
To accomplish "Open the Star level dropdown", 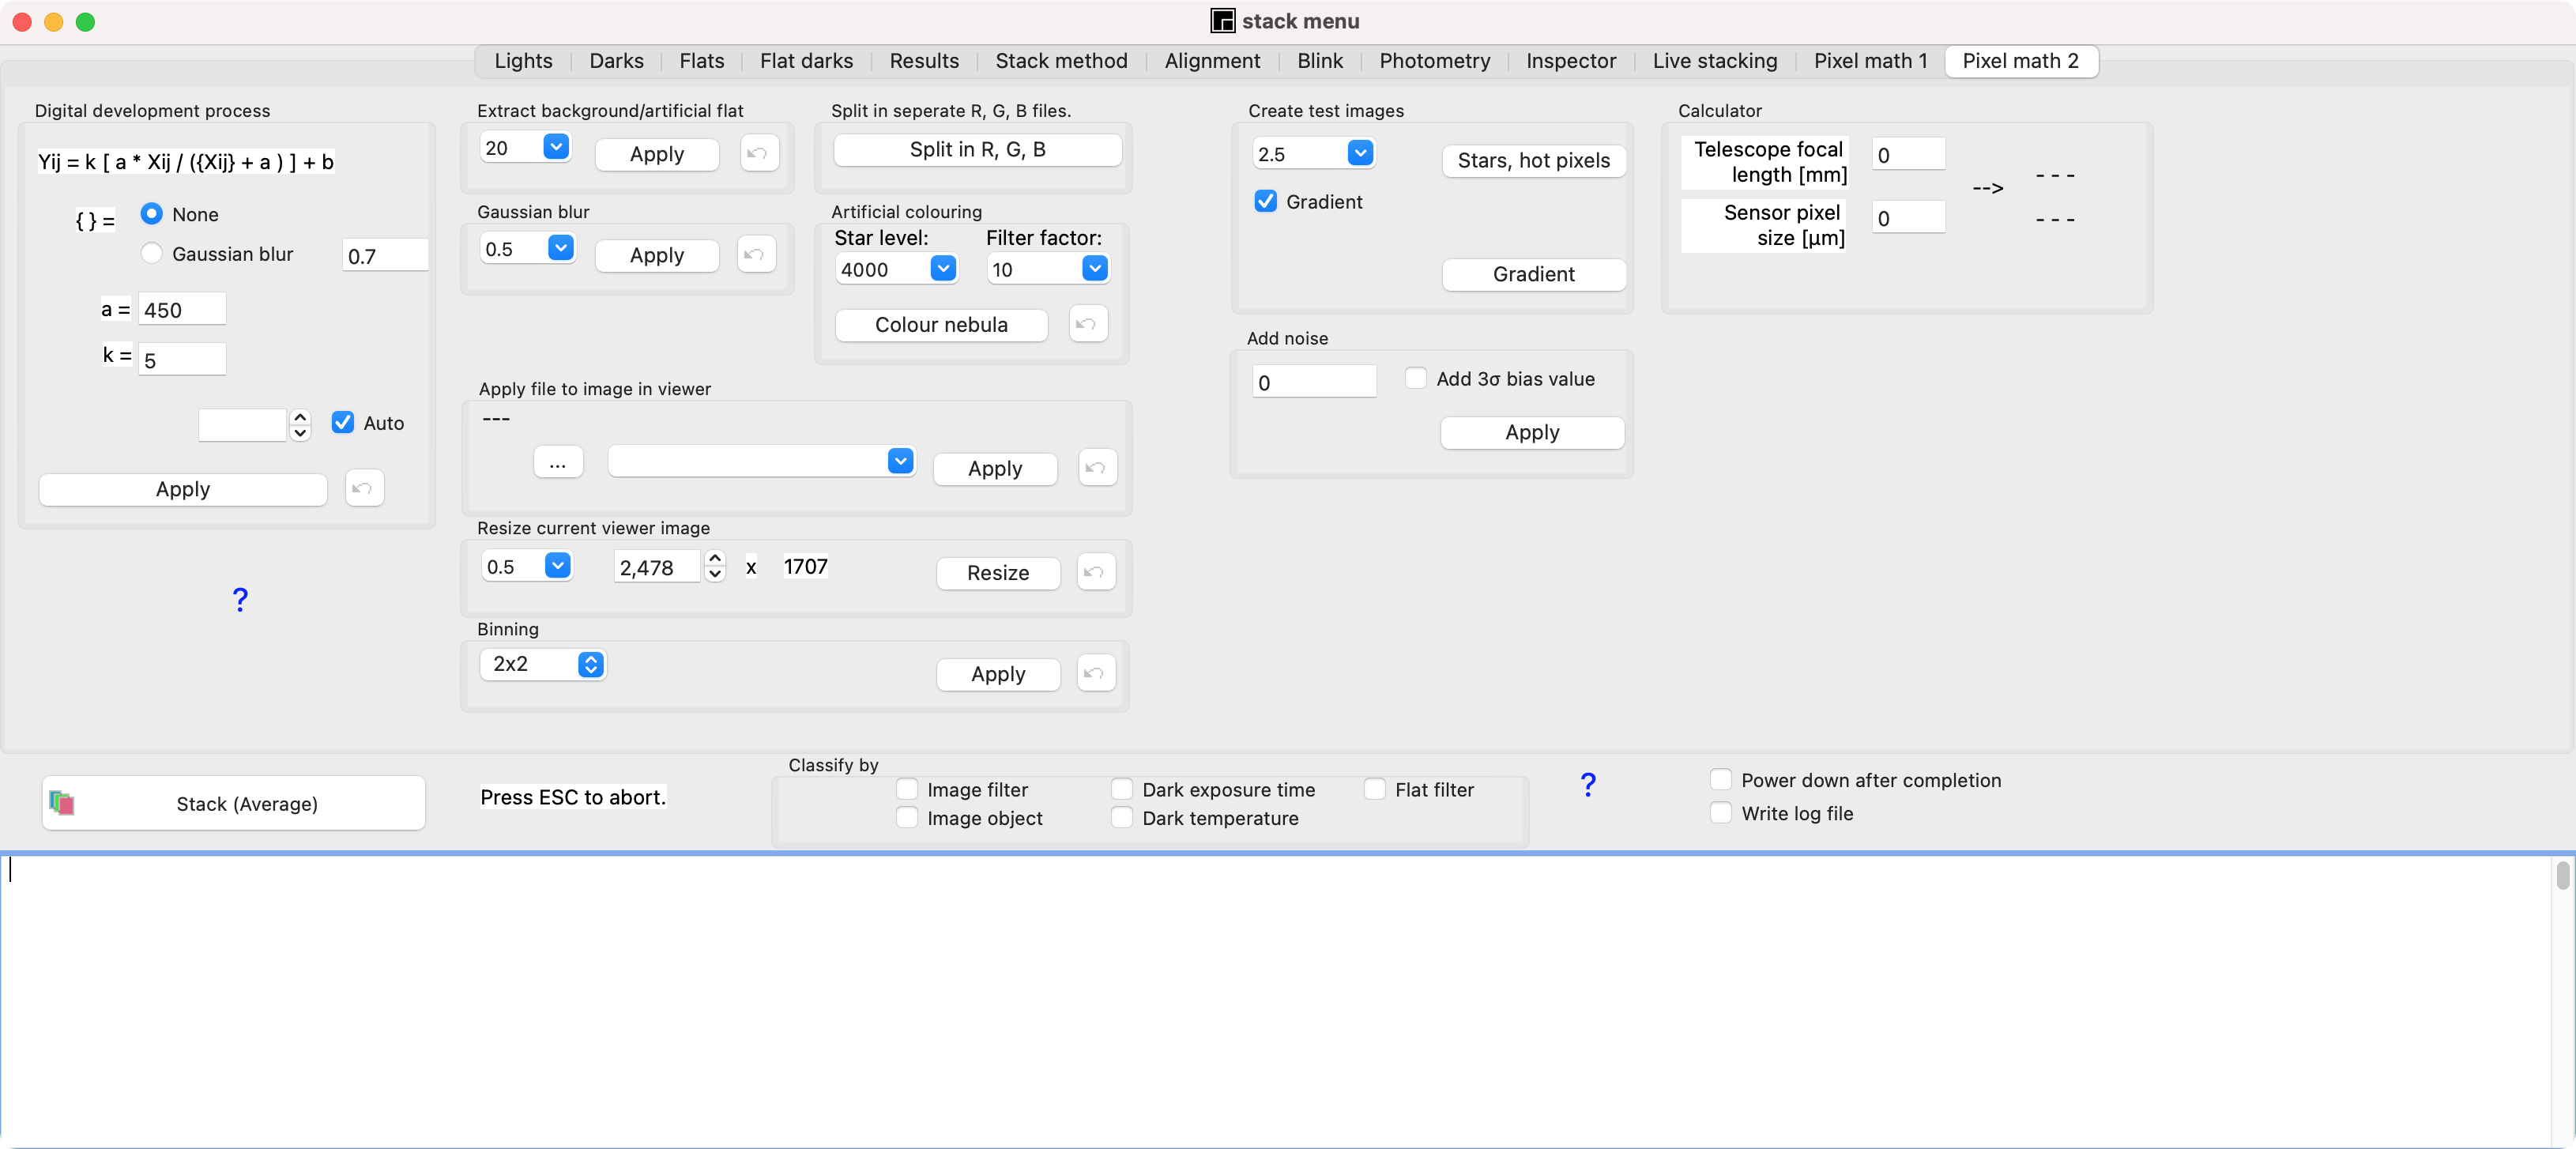I will (x=943, y=269).
